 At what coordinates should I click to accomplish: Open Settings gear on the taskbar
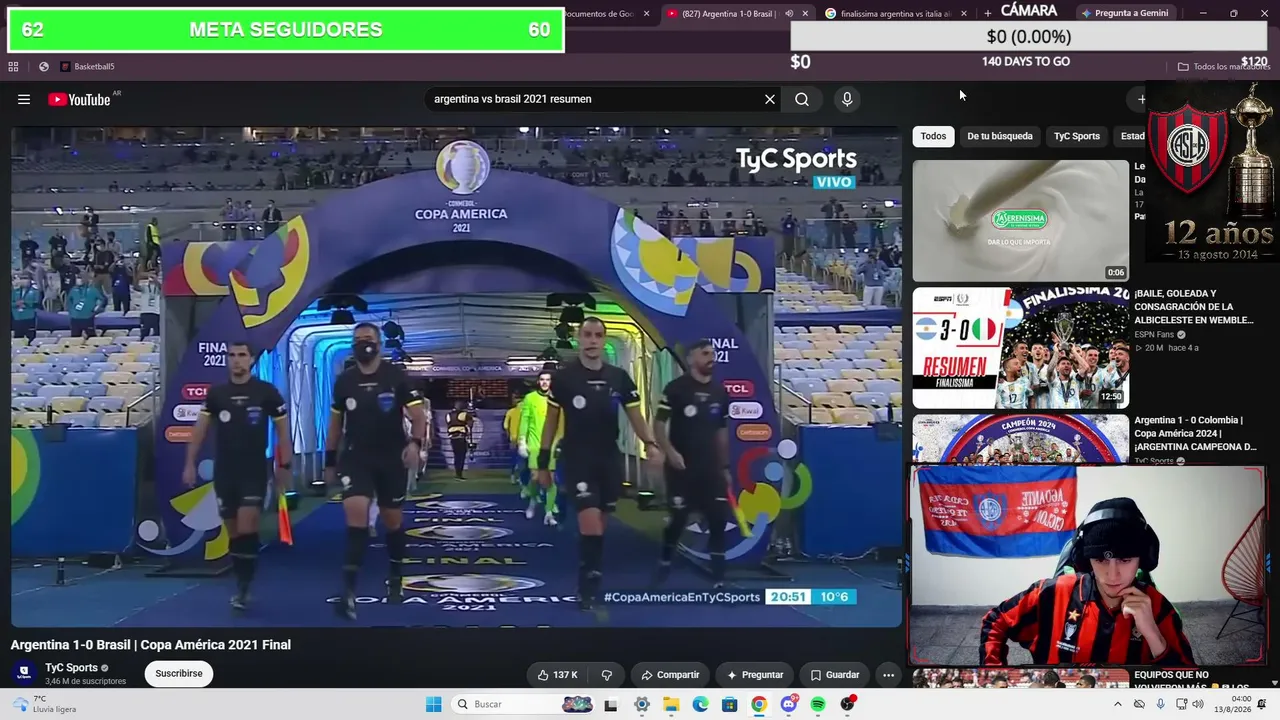pyautogui.click(x=642, y=705)
